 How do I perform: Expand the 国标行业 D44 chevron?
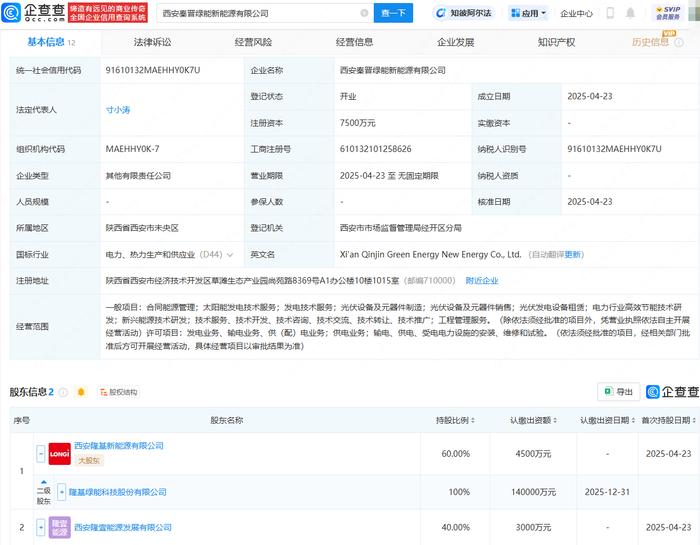(x=230, y=255)
